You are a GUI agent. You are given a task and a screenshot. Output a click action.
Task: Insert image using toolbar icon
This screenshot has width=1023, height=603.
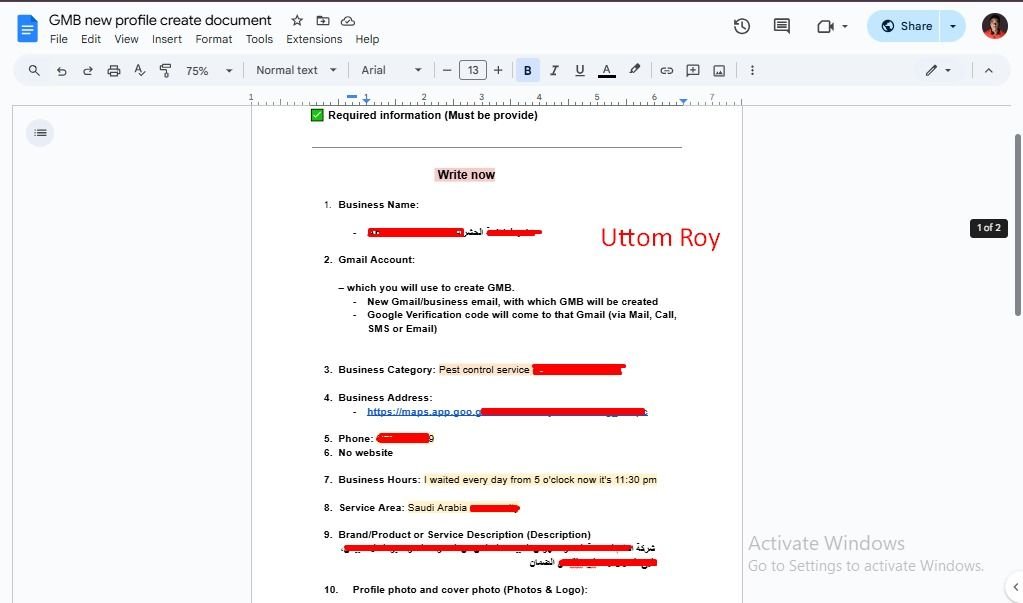(719, 71)
